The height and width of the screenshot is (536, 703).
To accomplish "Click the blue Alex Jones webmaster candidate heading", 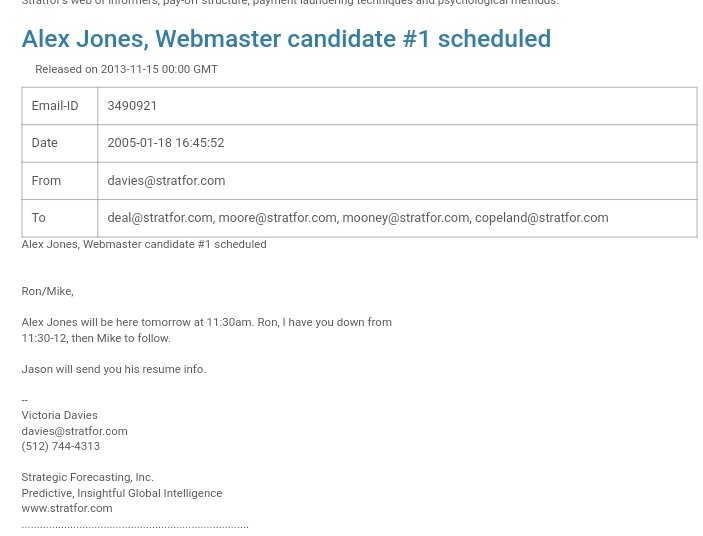I will point(286,39).
